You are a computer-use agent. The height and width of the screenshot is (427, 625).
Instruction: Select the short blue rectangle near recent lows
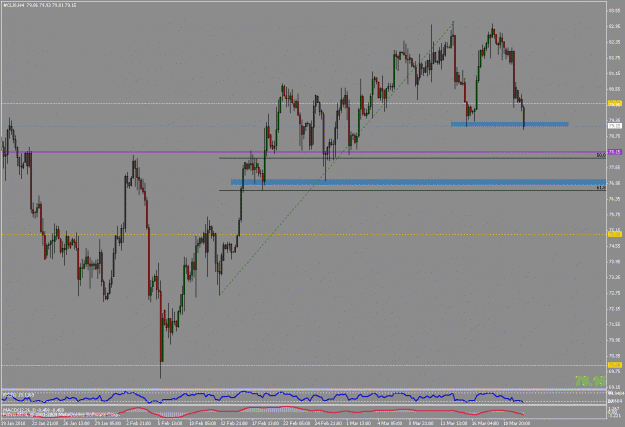(x=509, y=124)
